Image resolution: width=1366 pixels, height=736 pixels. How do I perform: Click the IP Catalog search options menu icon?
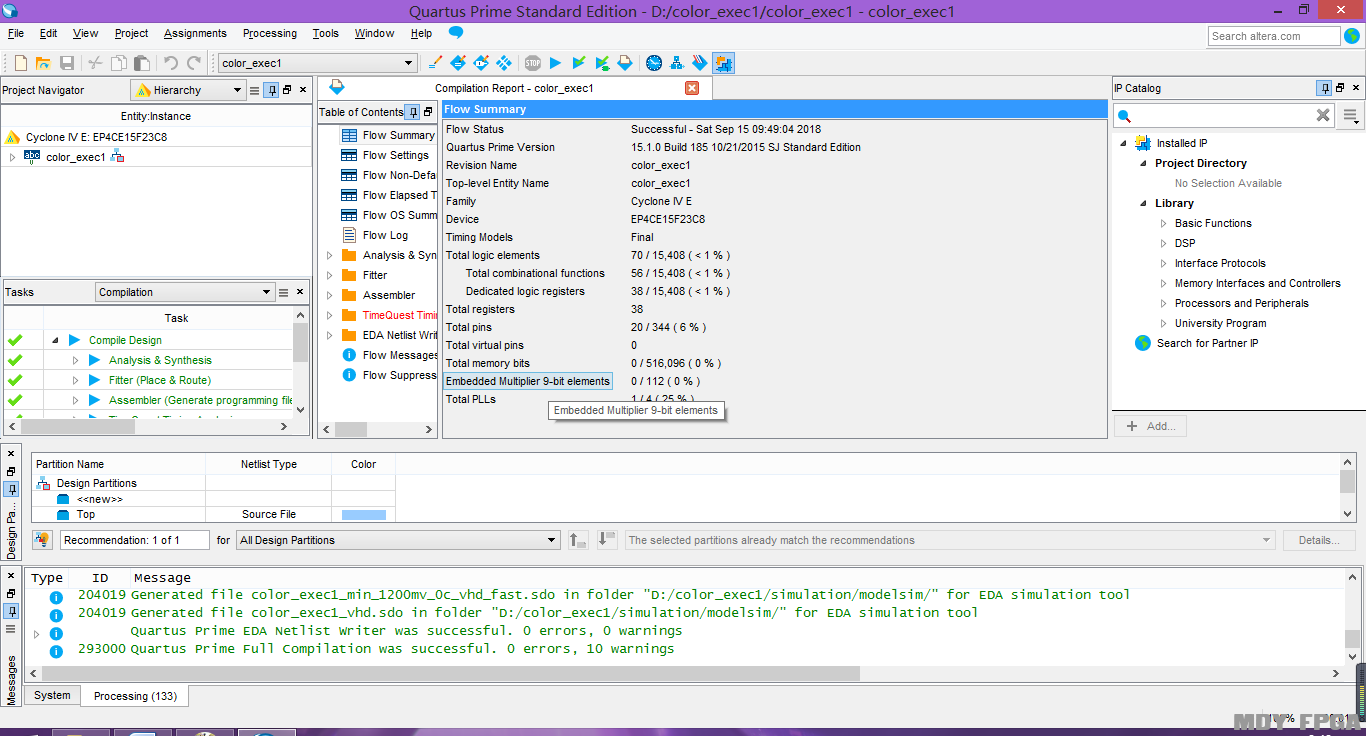click(x=1352, y=116)
